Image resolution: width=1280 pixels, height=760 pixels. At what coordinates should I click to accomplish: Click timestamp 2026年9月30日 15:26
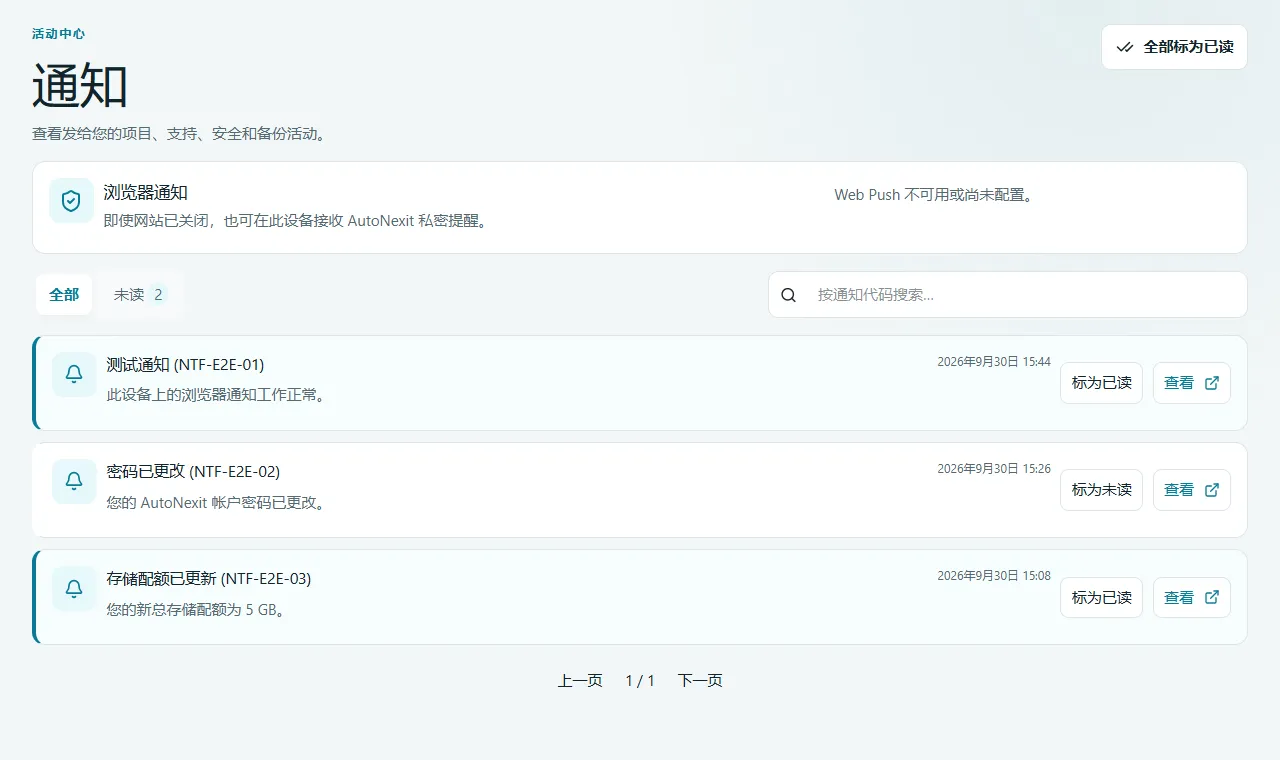coord(994,469)
